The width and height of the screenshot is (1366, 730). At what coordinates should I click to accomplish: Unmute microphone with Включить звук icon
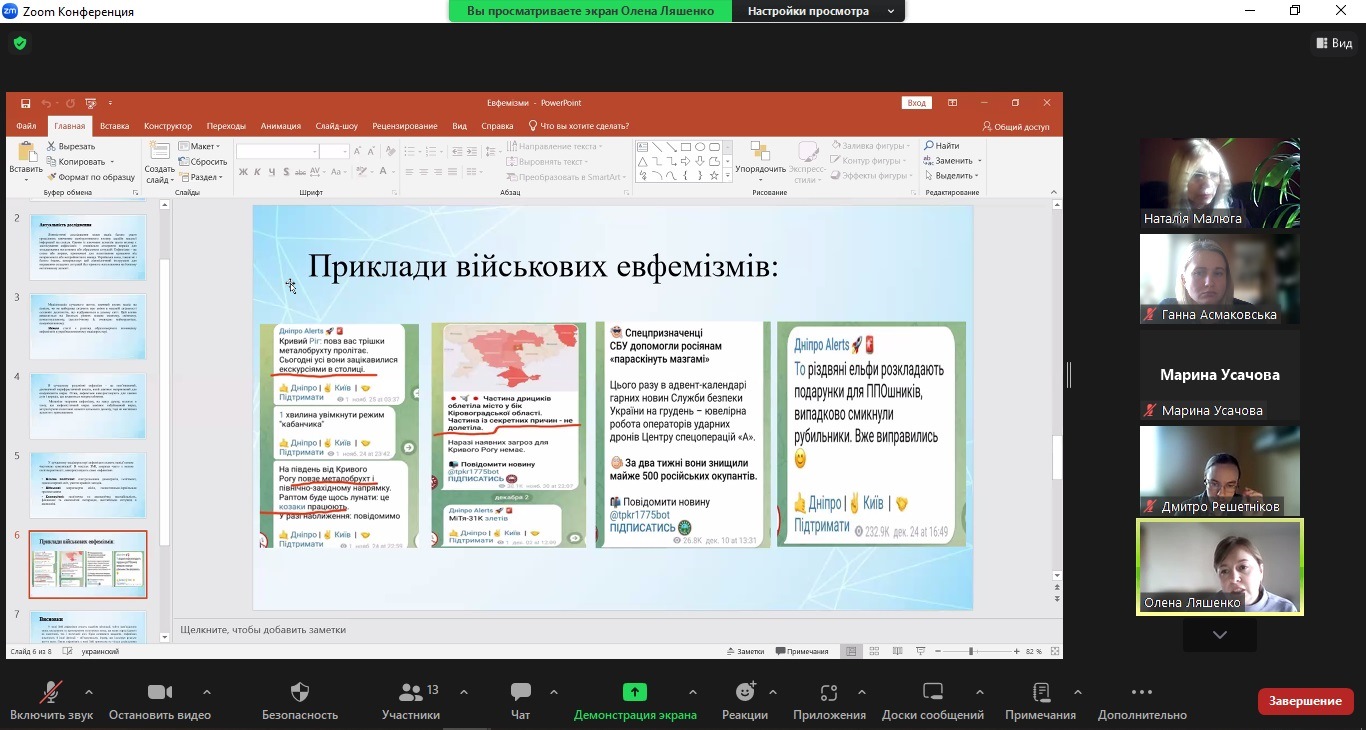point(51,692)
